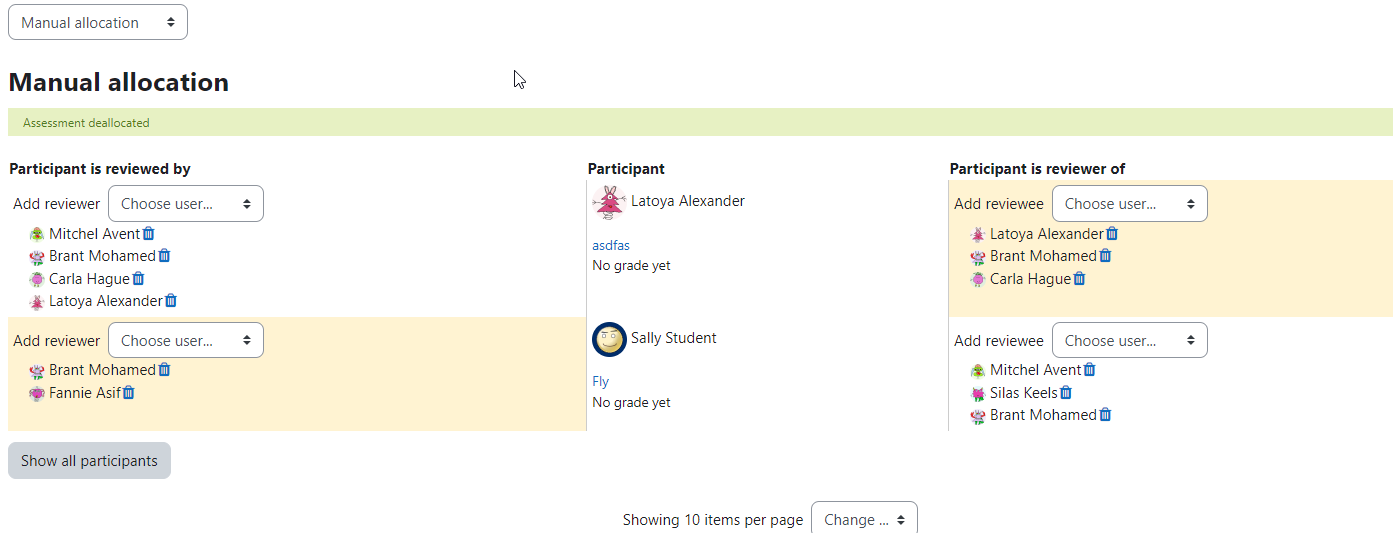Delete Brant Mohamed reviewer for Sally Student
The height and width of the screenshot is (533, 1393).
165,369
